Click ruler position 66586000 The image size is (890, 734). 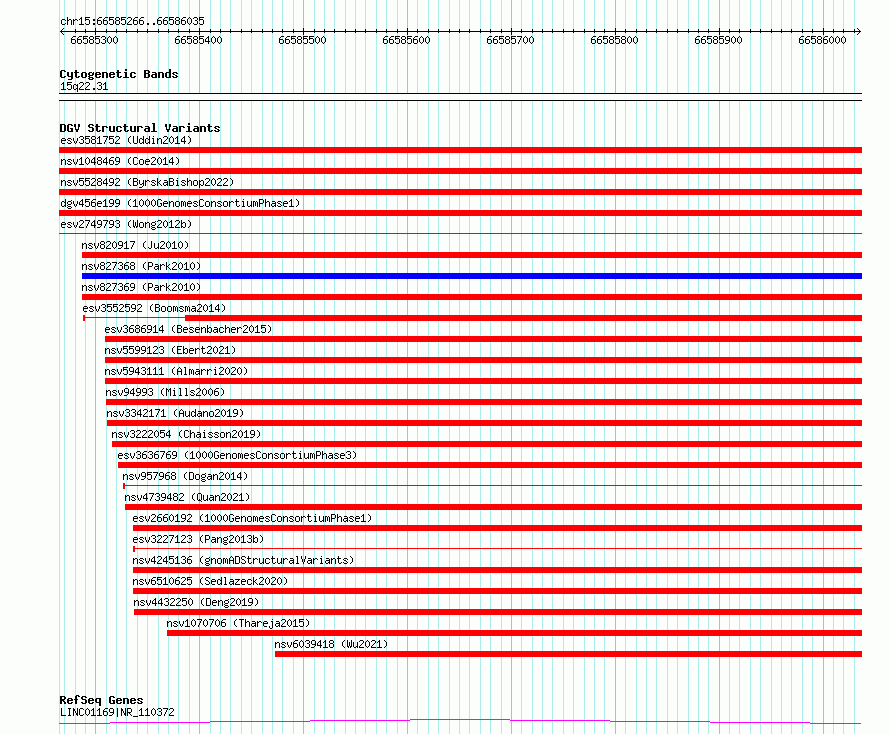[x=822, y=40]
